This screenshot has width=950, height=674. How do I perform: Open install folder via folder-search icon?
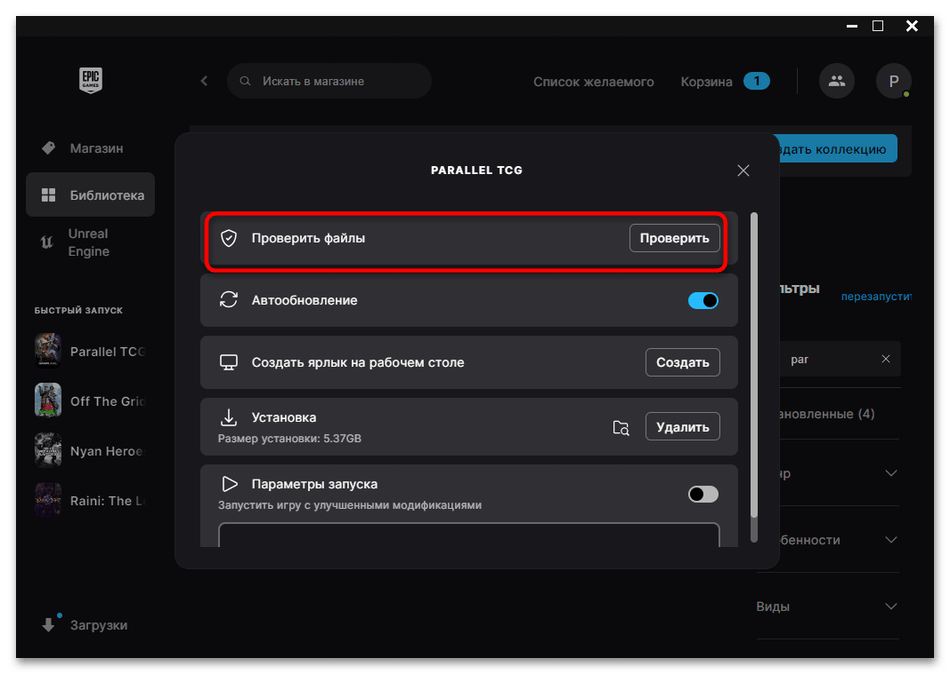pyautogui.click(x=620, y=428)
